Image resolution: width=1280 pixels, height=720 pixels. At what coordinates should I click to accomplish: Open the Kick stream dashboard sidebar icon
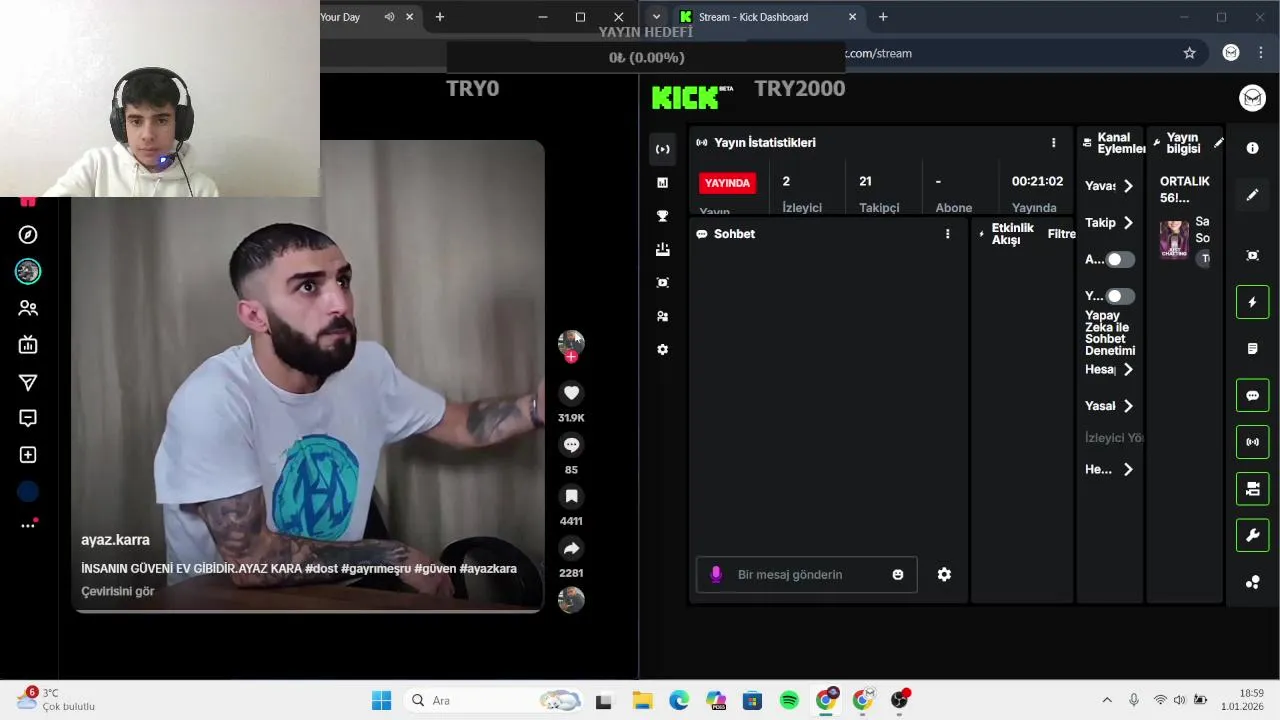[662, 149]
